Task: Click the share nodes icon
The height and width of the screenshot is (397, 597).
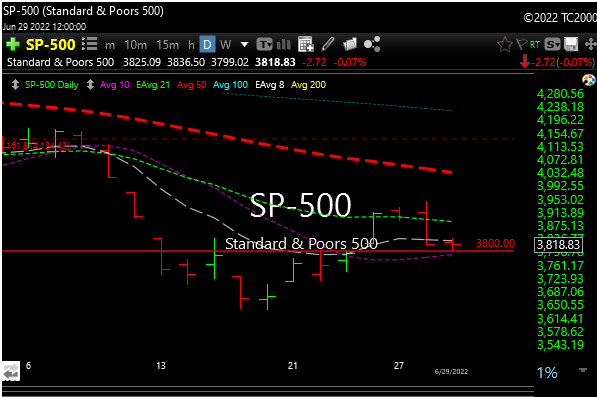Action: coord(372,45)
